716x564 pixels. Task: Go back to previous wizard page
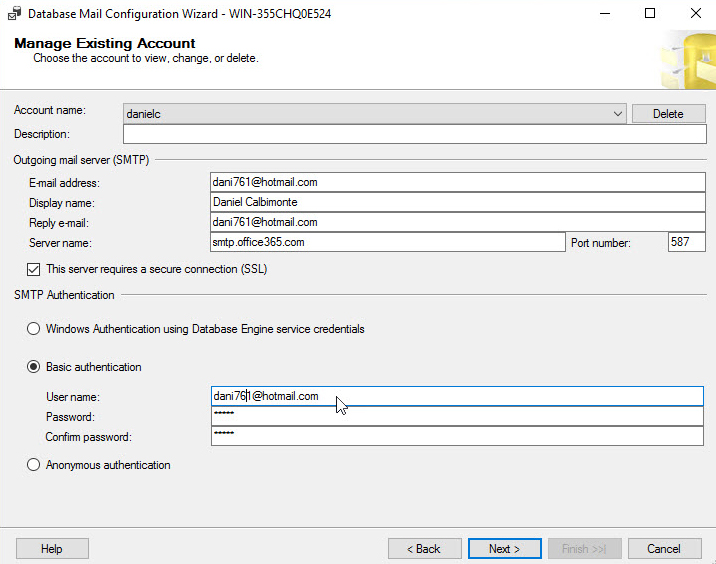click(x=424, y=549)
